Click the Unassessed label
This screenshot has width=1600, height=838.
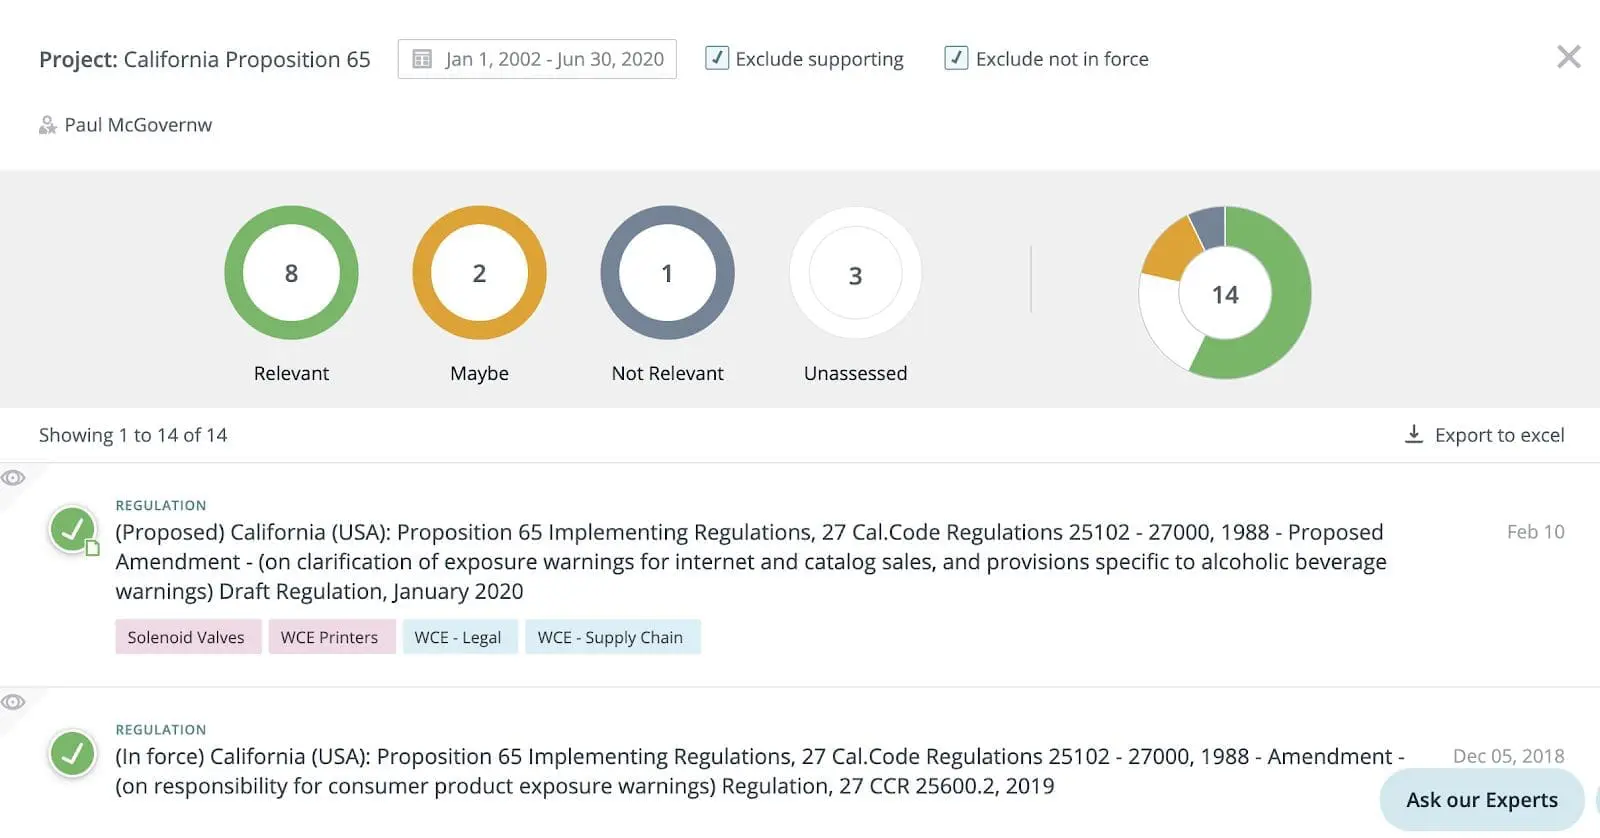pyautogui.click(x=855, y=373)
